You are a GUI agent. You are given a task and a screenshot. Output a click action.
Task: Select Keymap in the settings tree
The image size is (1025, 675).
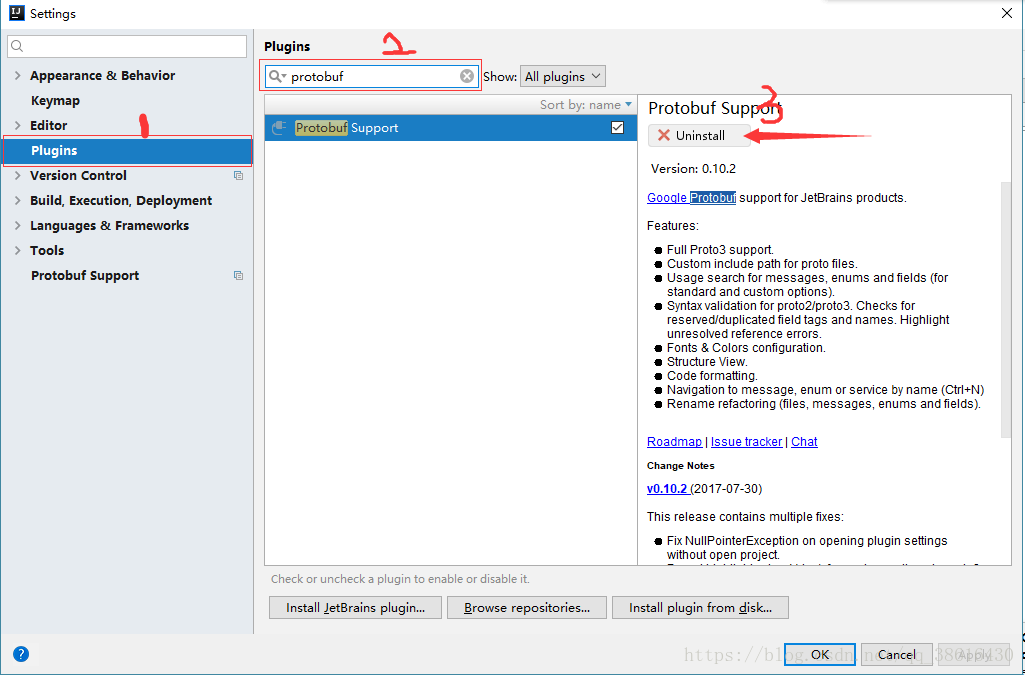pyautogui.click(x=56, y=101)
